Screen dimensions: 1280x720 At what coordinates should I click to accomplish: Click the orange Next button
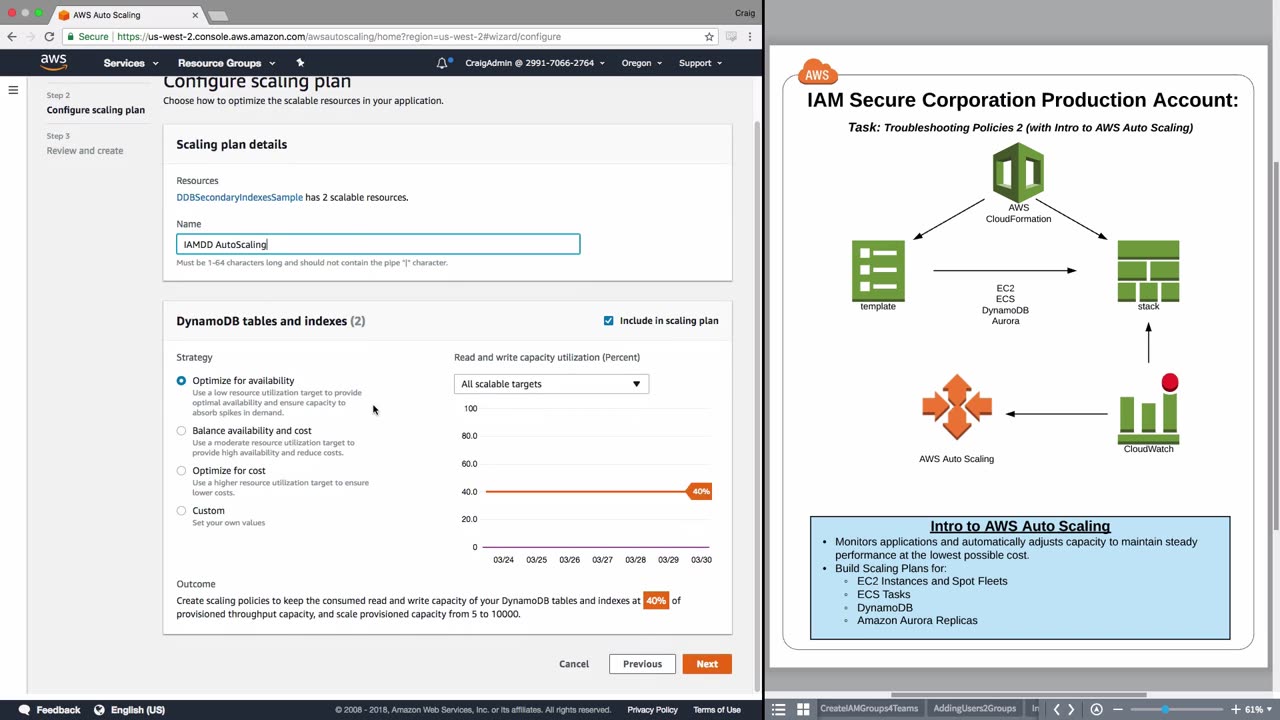pos(707,664)
